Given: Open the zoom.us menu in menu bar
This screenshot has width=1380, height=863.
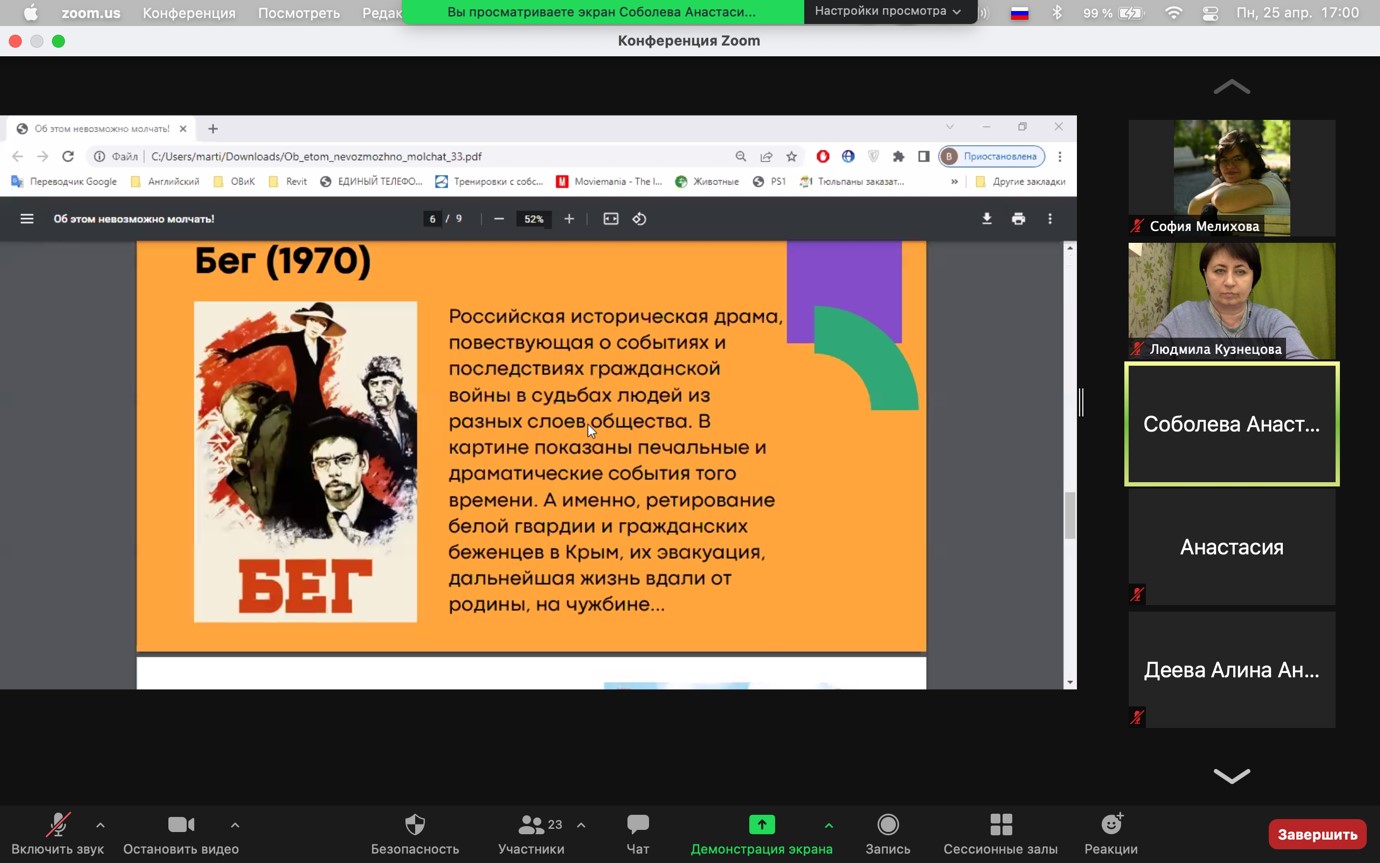Looking at the screenshot, I should [x=91, y=13].
